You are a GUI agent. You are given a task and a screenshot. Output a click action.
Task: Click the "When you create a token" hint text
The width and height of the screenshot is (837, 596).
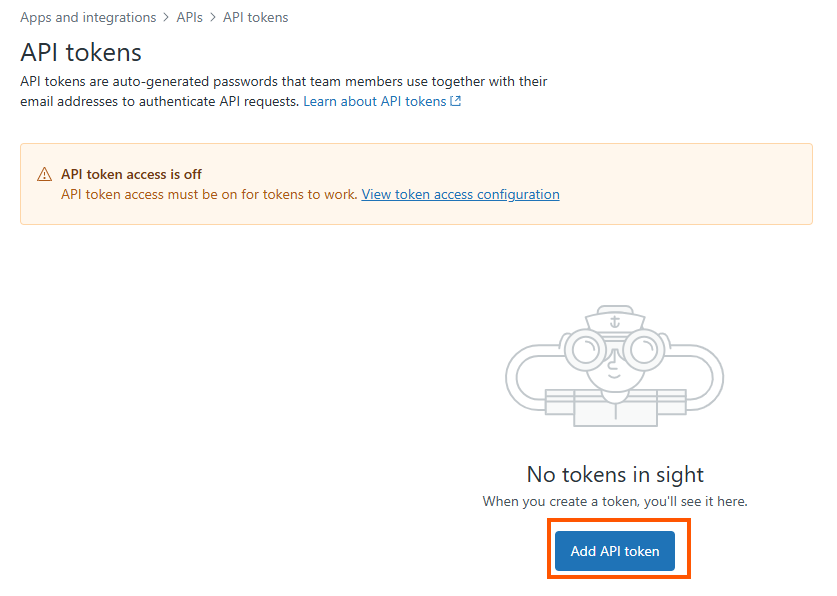tap(615, 501)
